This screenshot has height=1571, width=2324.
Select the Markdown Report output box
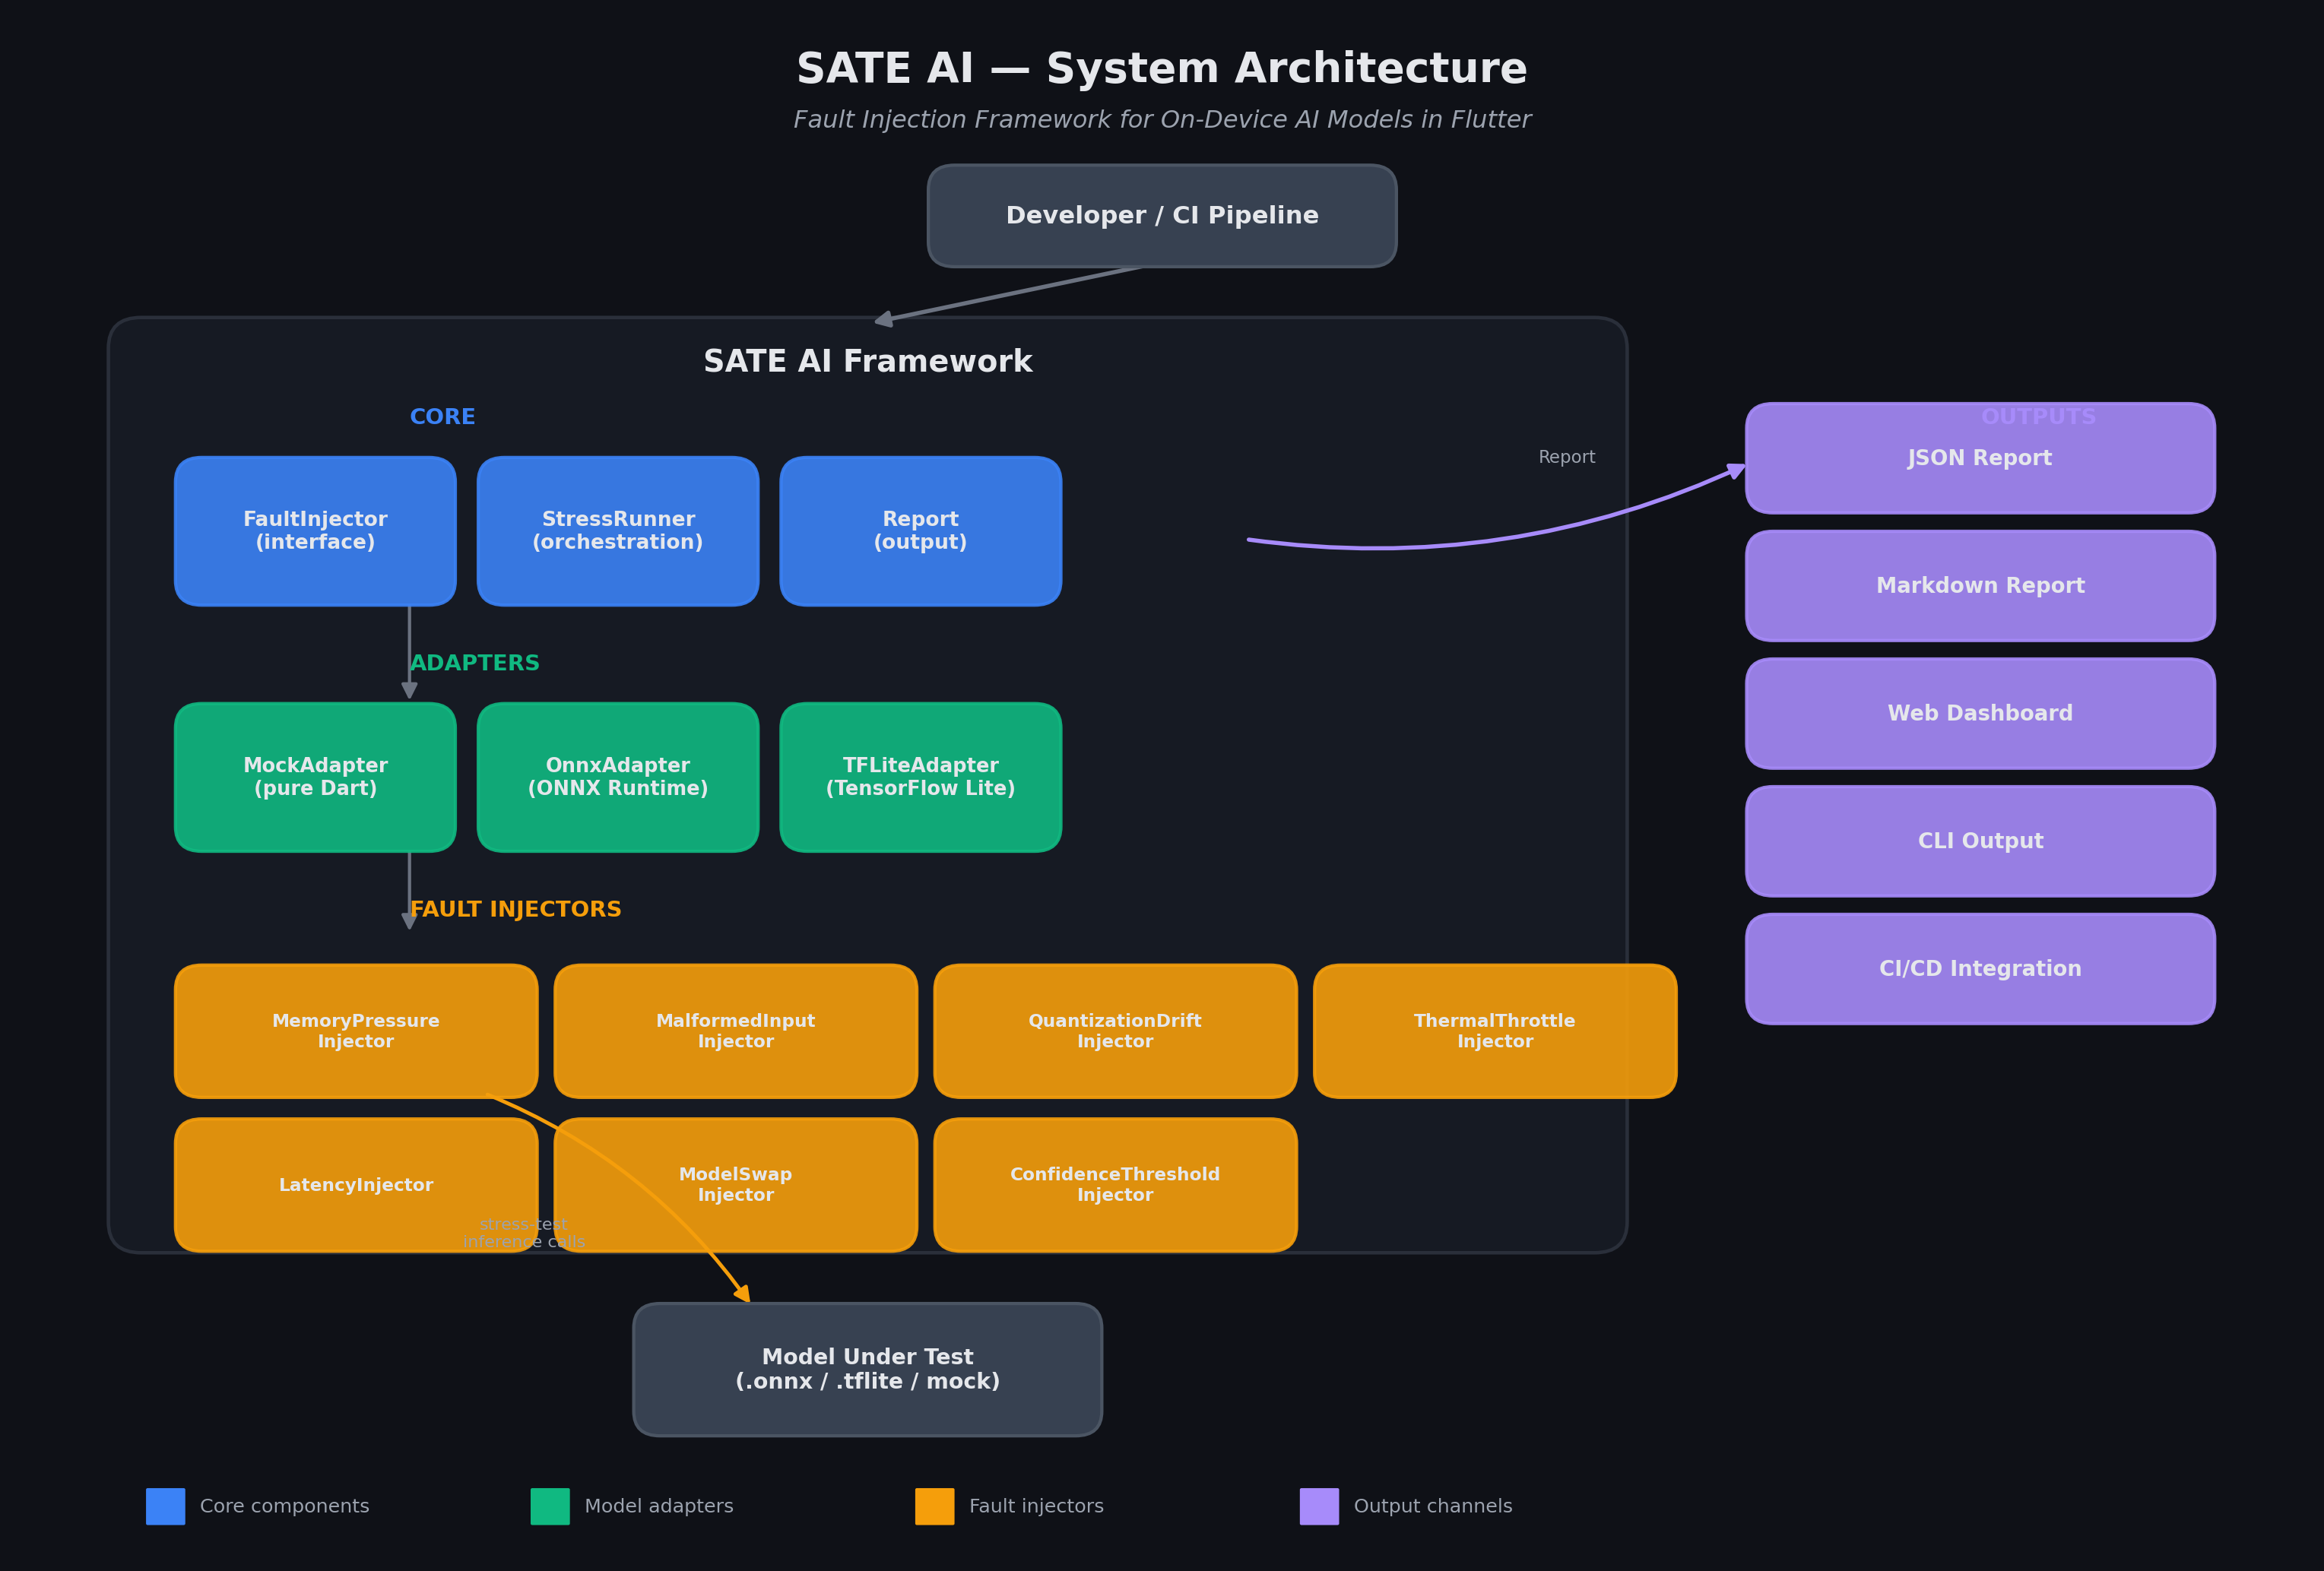coord(1980,586)
